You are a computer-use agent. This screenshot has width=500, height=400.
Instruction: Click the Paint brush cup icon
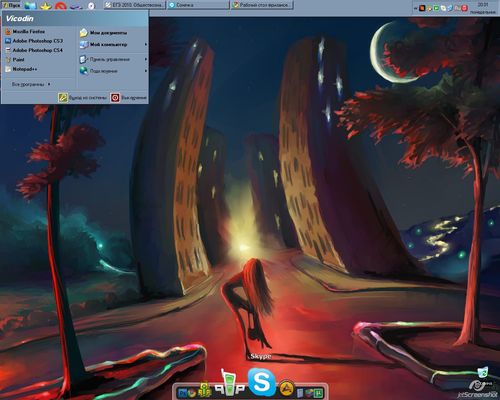pos(8,60)
